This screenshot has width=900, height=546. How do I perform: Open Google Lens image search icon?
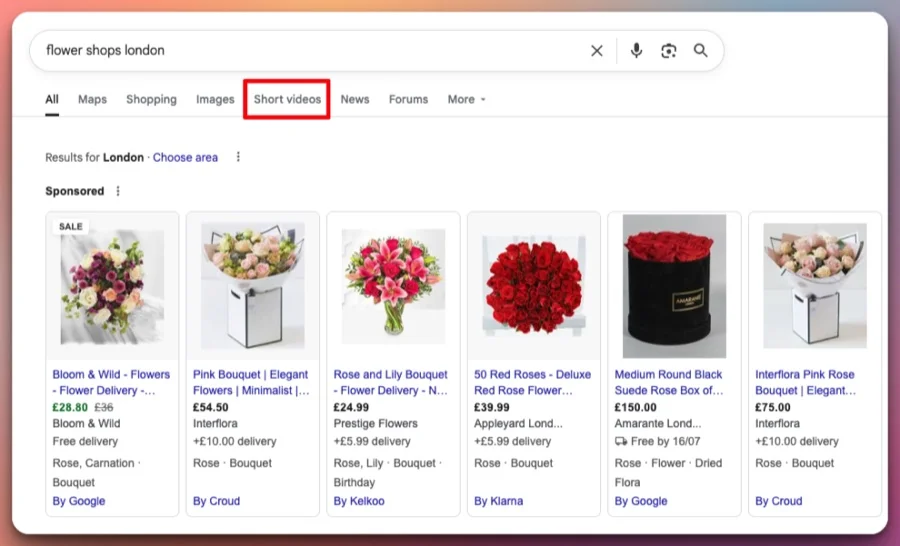668,51
